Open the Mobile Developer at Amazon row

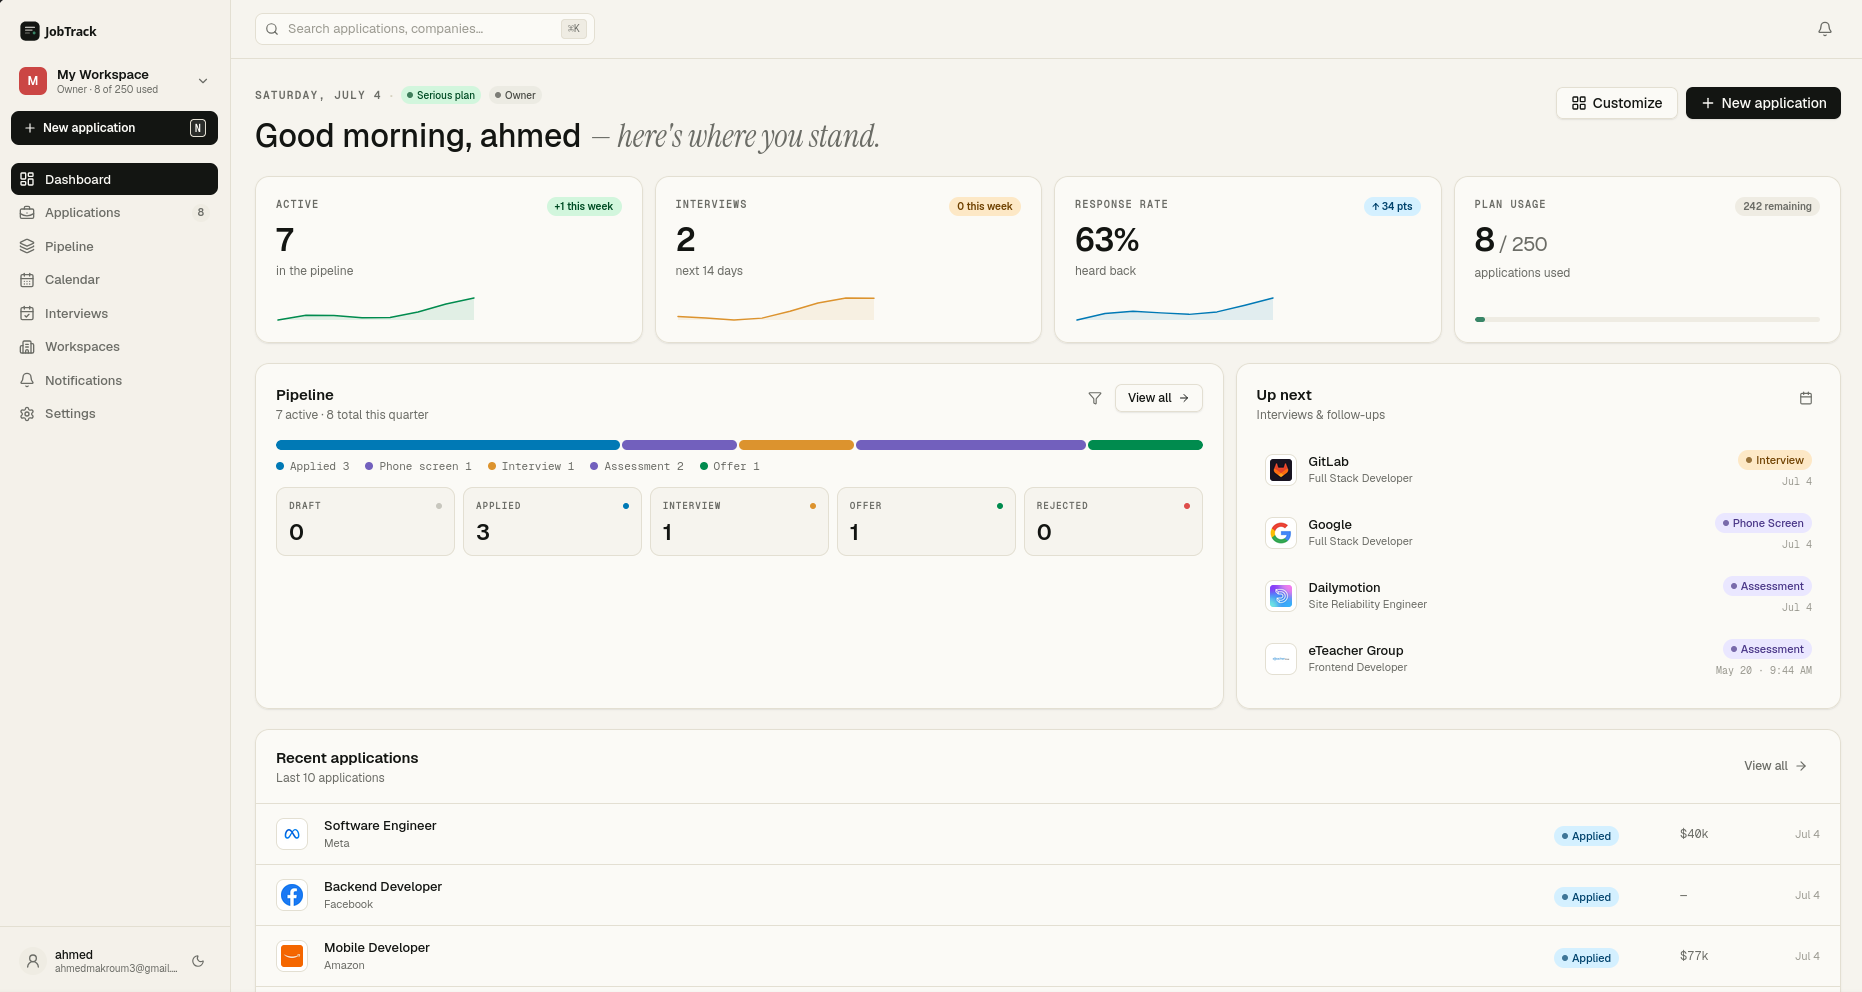[x=1048, y=956]
